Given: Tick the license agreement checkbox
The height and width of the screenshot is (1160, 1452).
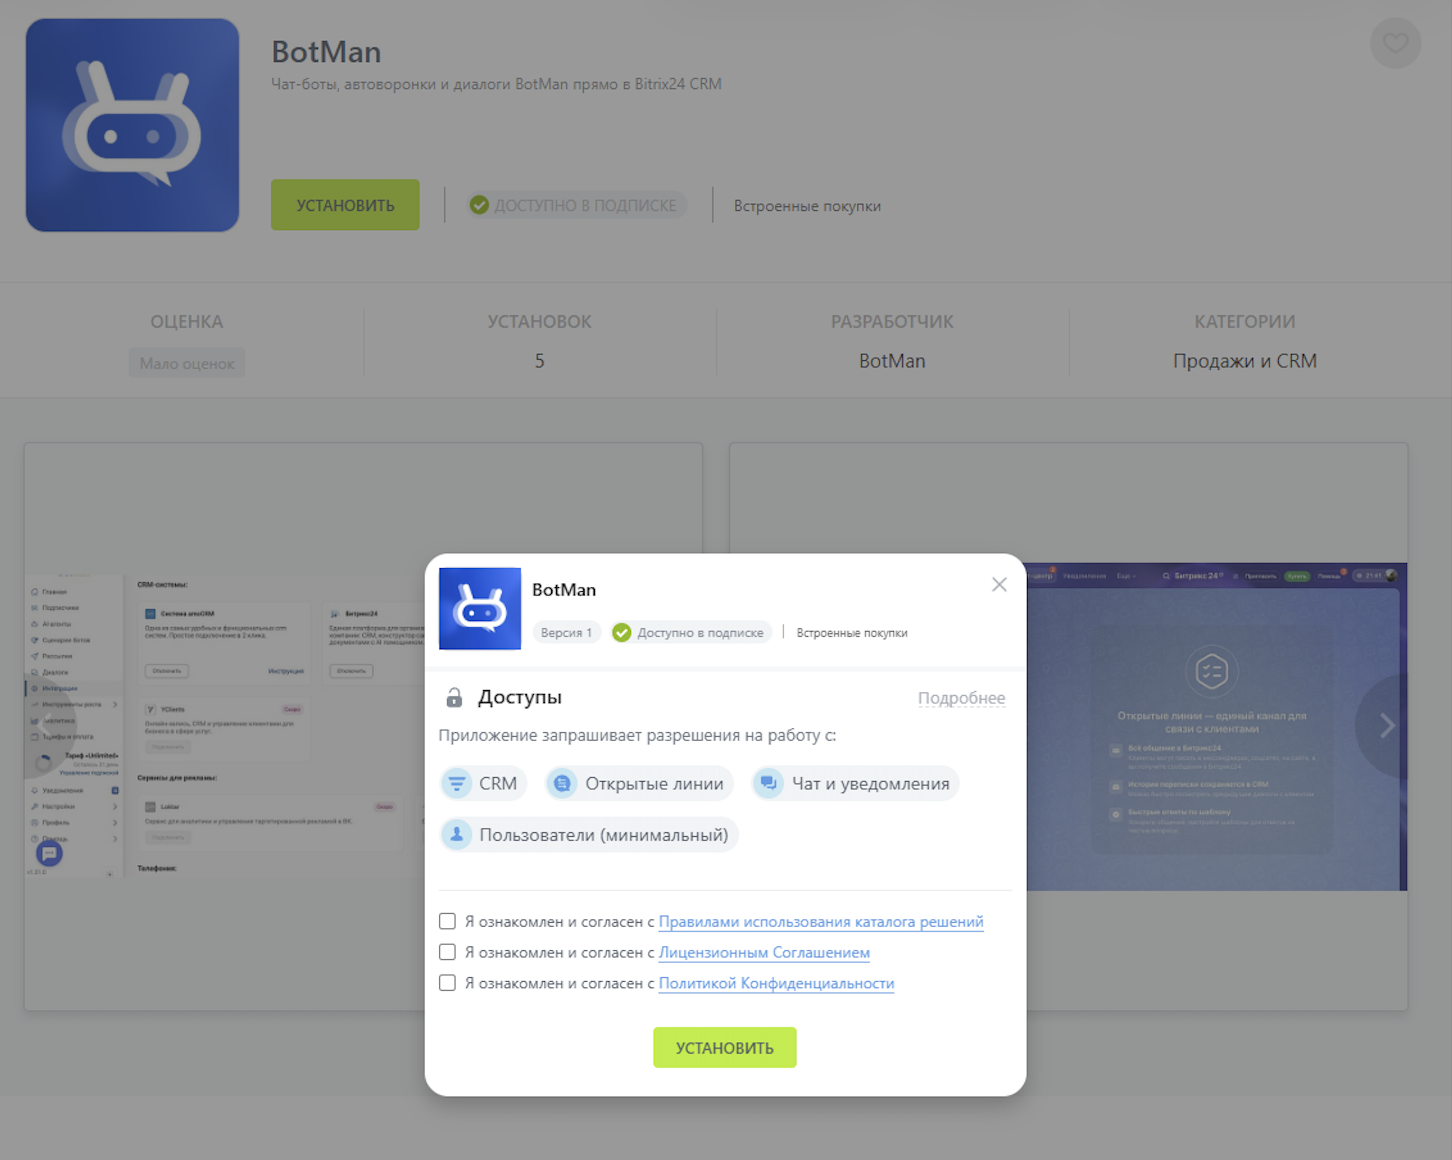Looking at the screenshot, I should [x=447, y=952].
